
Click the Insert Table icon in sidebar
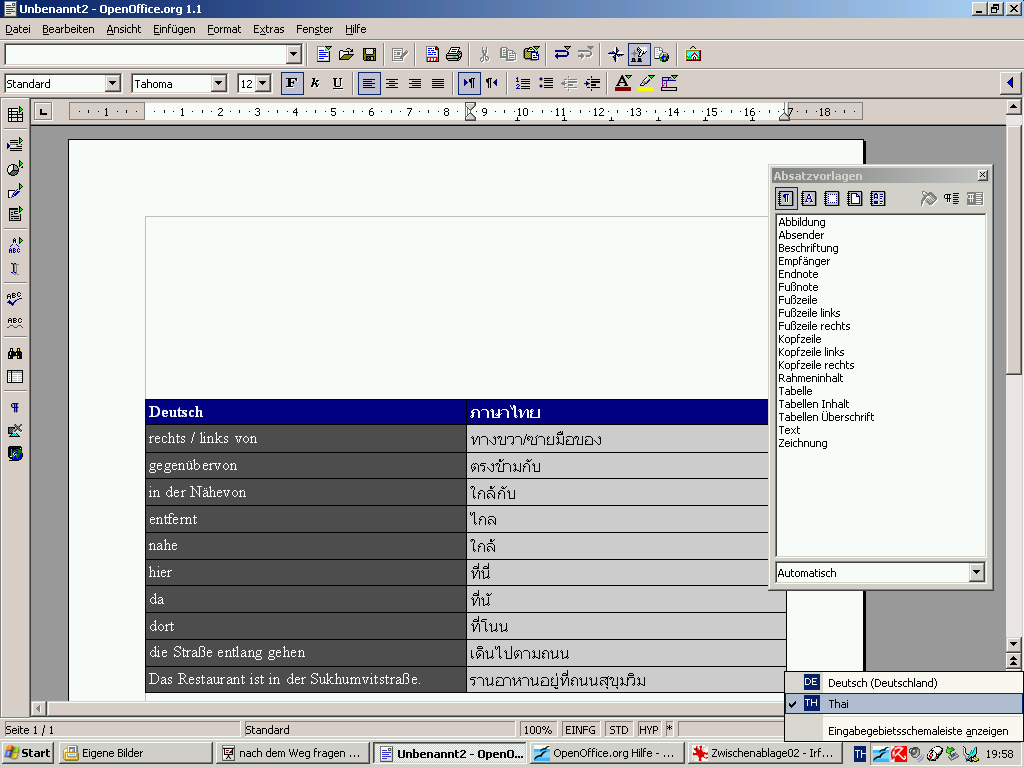15,115
